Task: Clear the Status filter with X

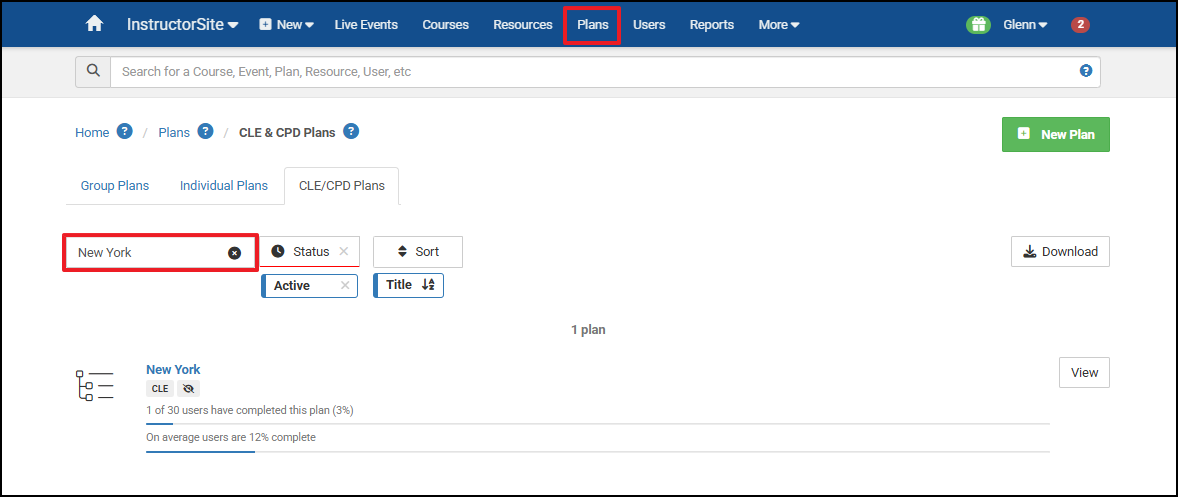Action: pos(344,252)
